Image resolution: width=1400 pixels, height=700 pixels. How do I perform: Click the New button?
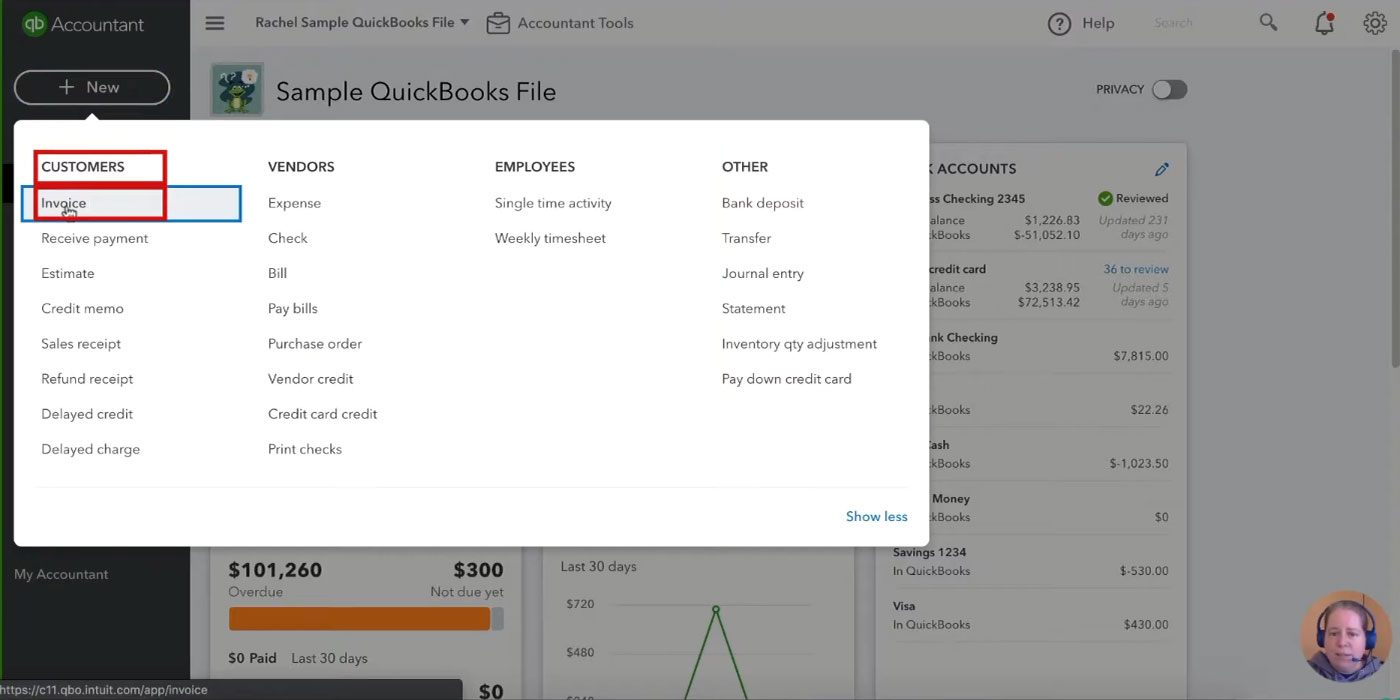point(92,87)
